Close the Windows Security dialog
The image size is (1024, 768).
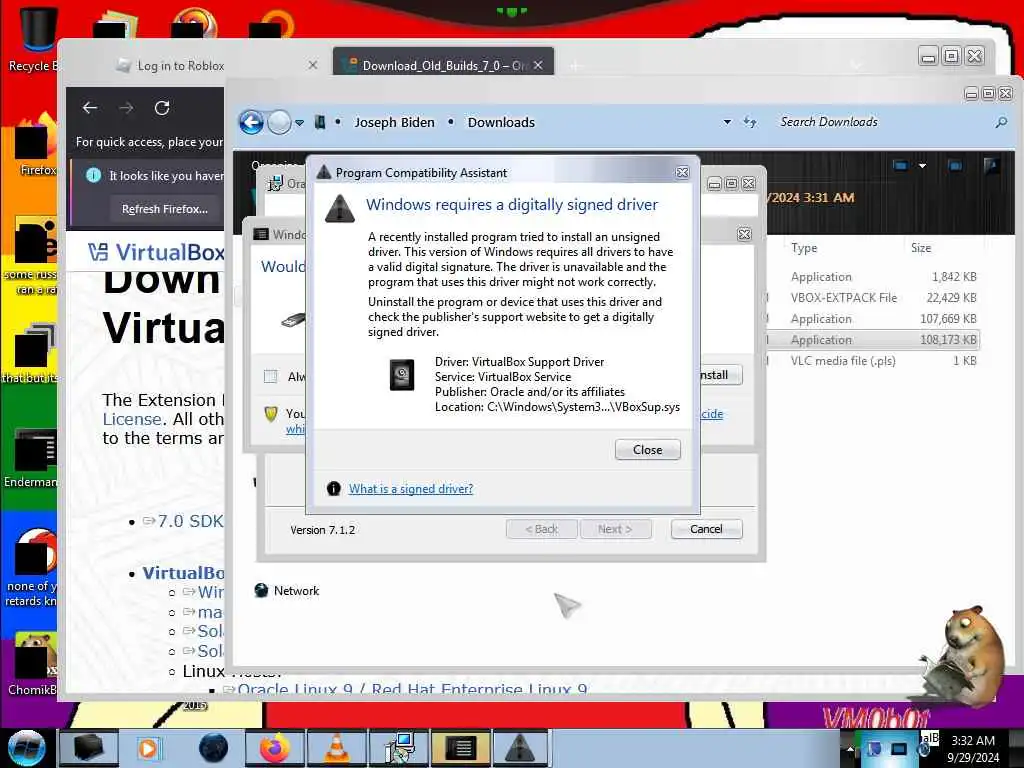[x=744, y=234]
